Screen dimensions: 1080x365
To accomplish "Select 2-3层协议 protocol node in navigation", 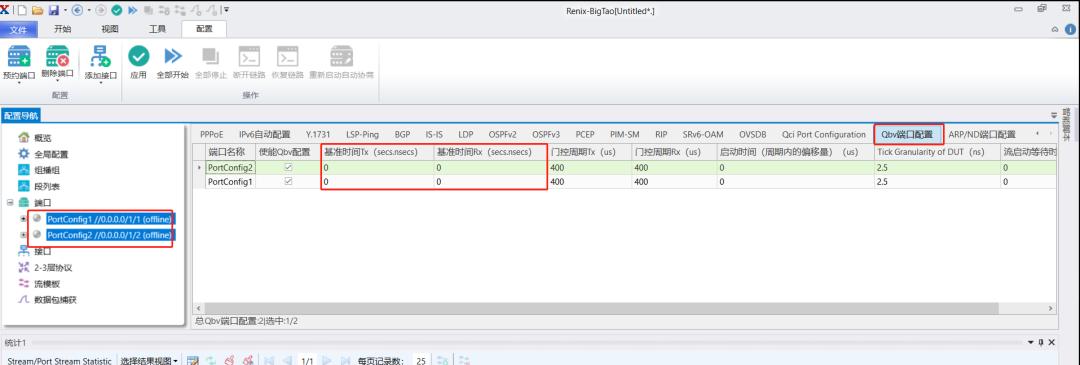I will click(x=53, y=267).
